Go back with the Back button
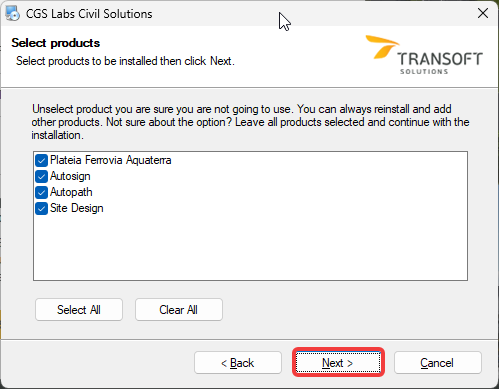Viewport: 499px width, 389px height. point(238,363)
